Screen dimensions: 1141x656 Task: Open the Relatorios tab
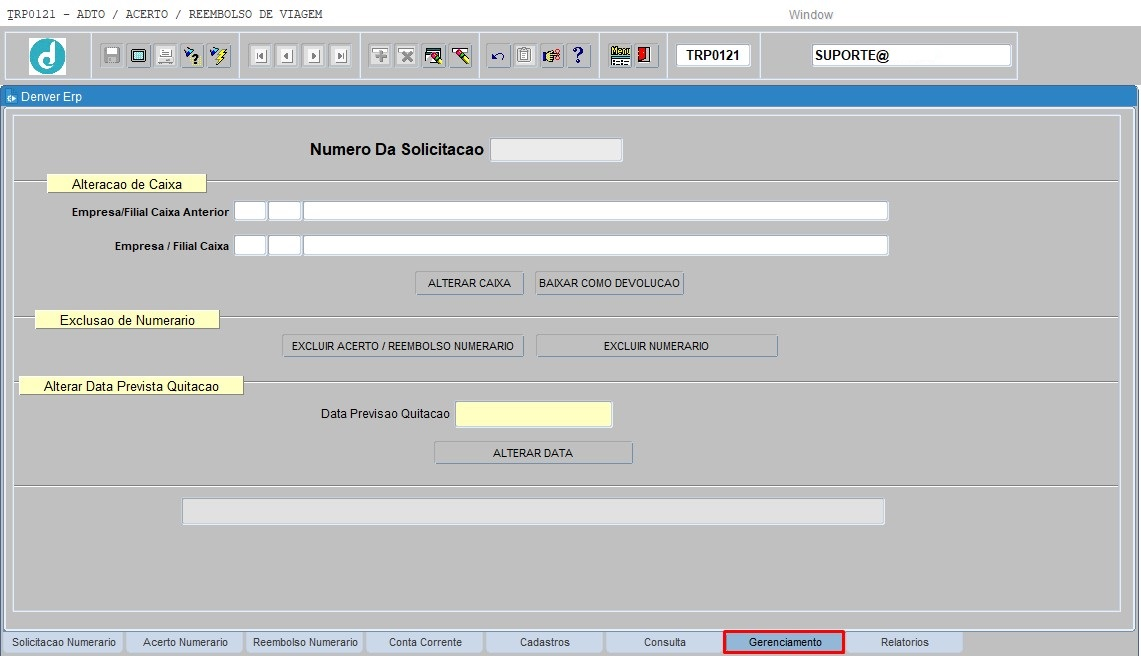[x=904, y=642]
